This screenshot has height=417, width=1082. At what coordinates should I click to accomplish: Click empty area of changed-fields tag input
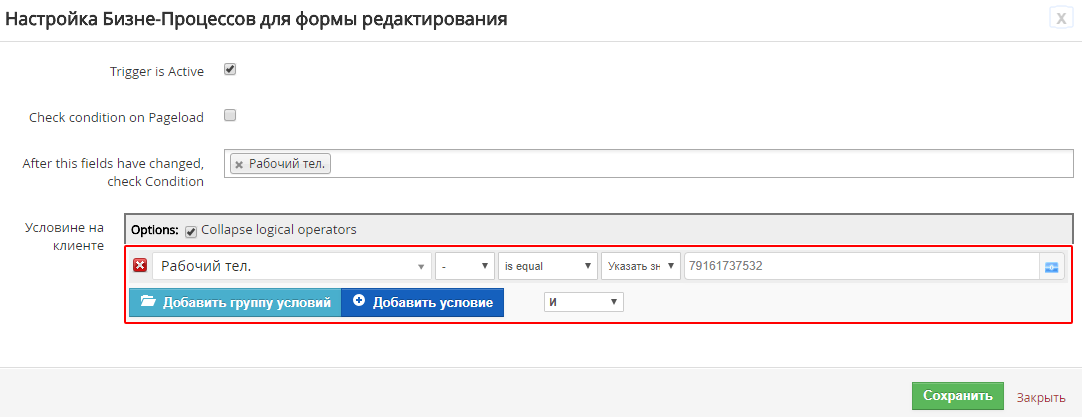[x=700, y=164]
